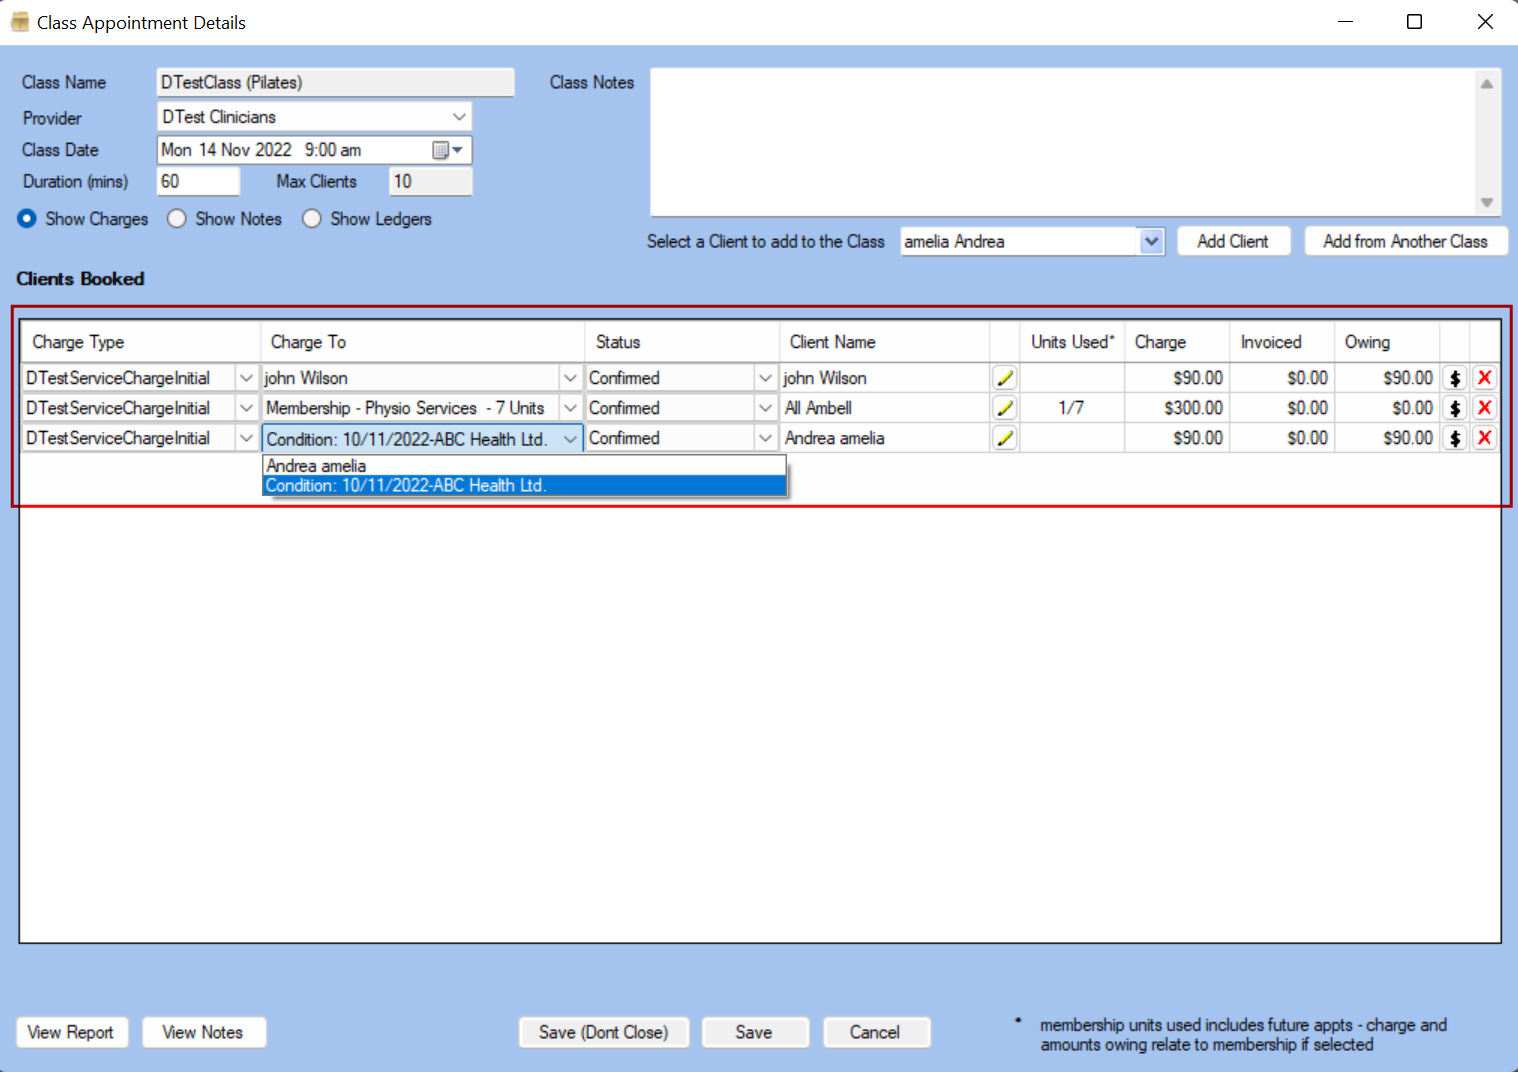Click the $300.00 charge cell
Viewport: 1518px width, 1072px height.
pyautogui.click(x=1177, y=408)
